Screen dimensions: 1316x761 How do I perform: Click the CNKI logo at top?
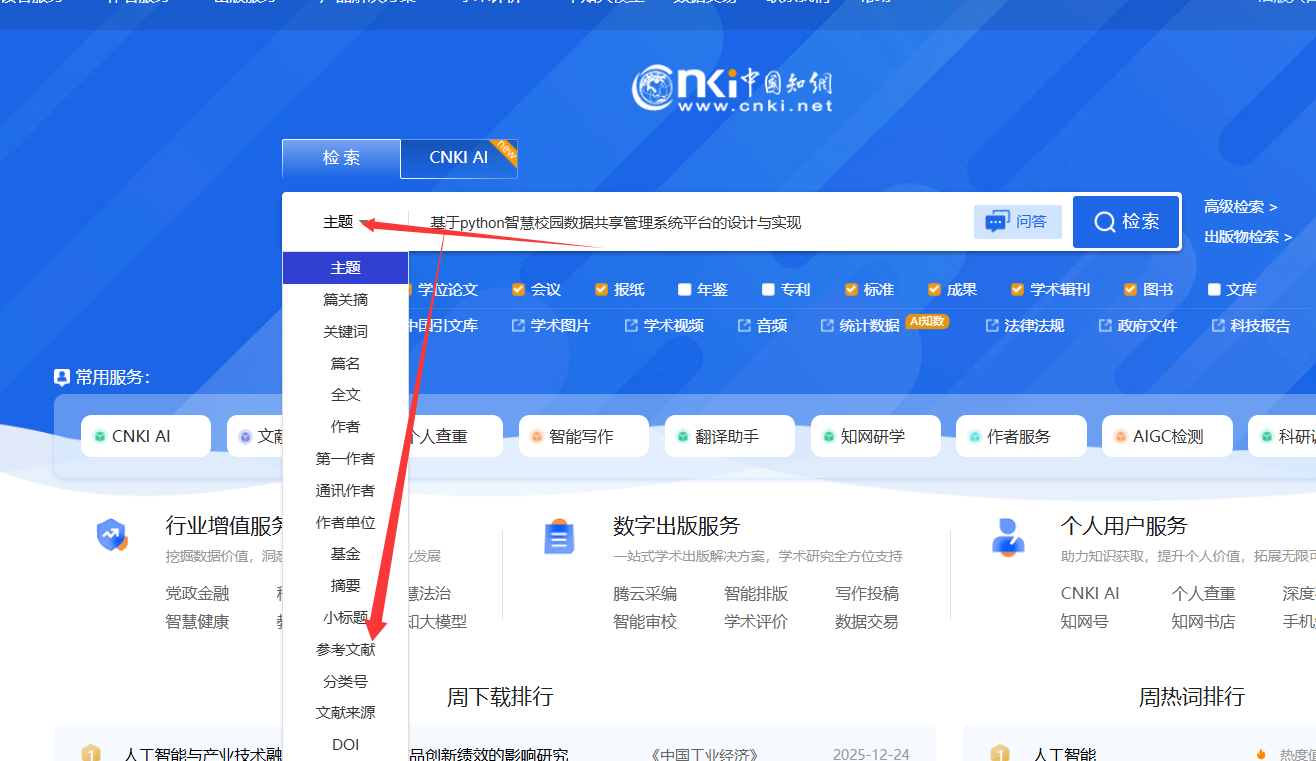(731, 89)
